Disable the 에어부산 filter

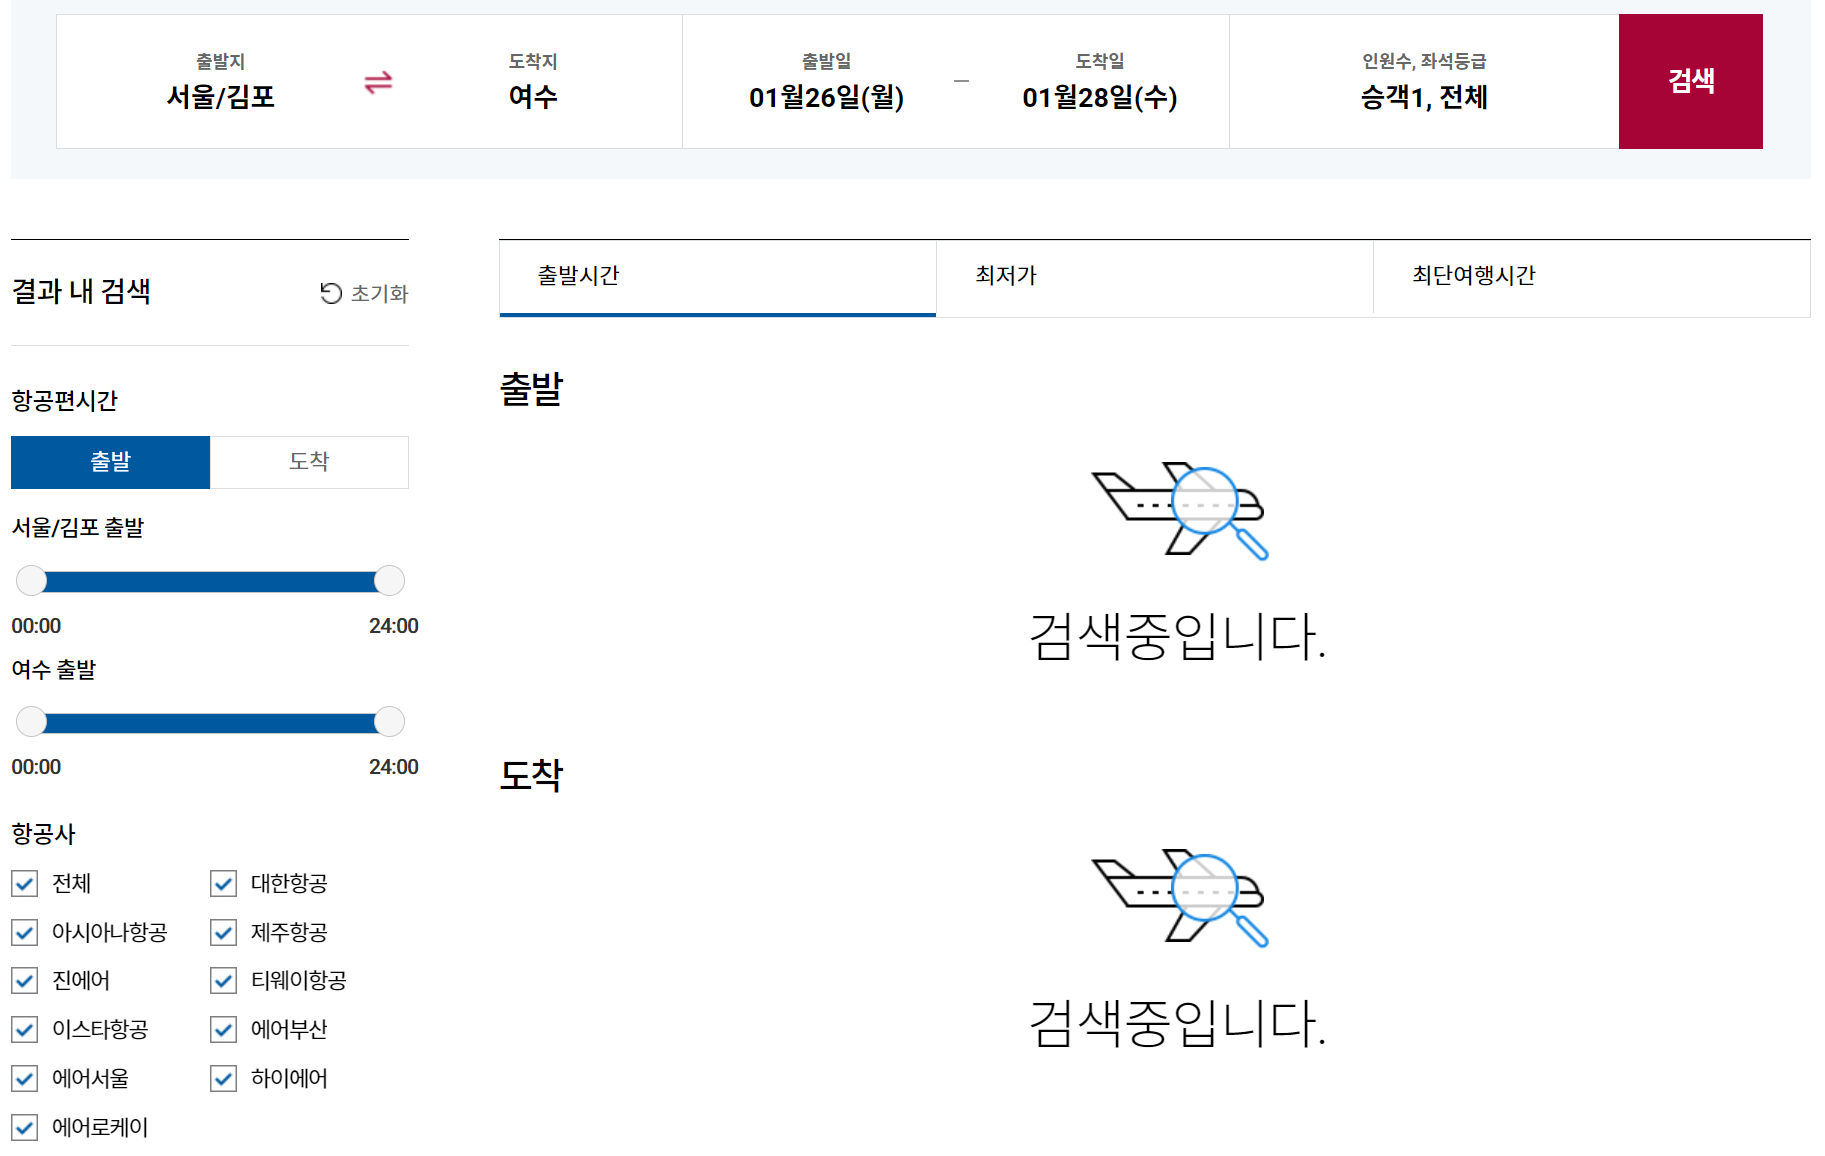click(x=222, y=1029)
